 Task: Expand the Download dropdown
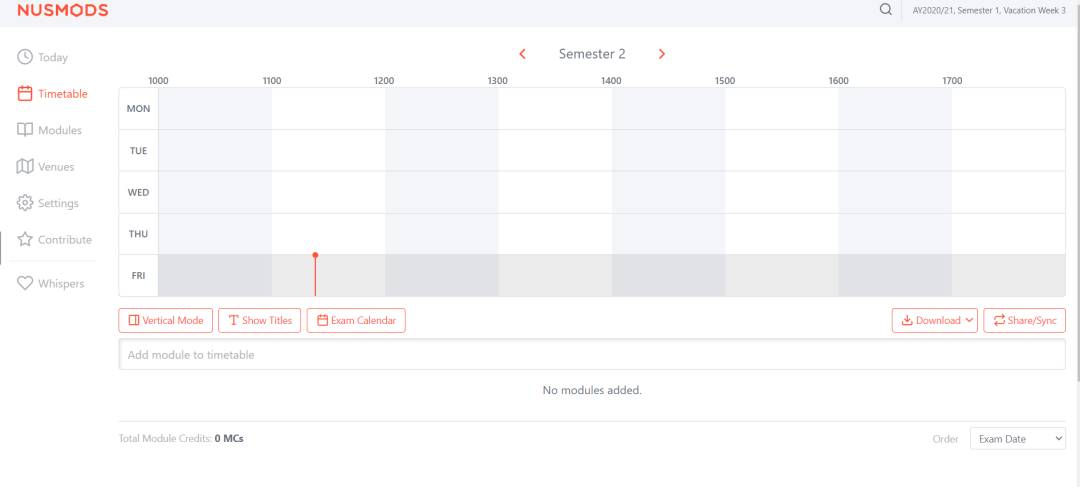pyautogui.click(x=935, y=321)
